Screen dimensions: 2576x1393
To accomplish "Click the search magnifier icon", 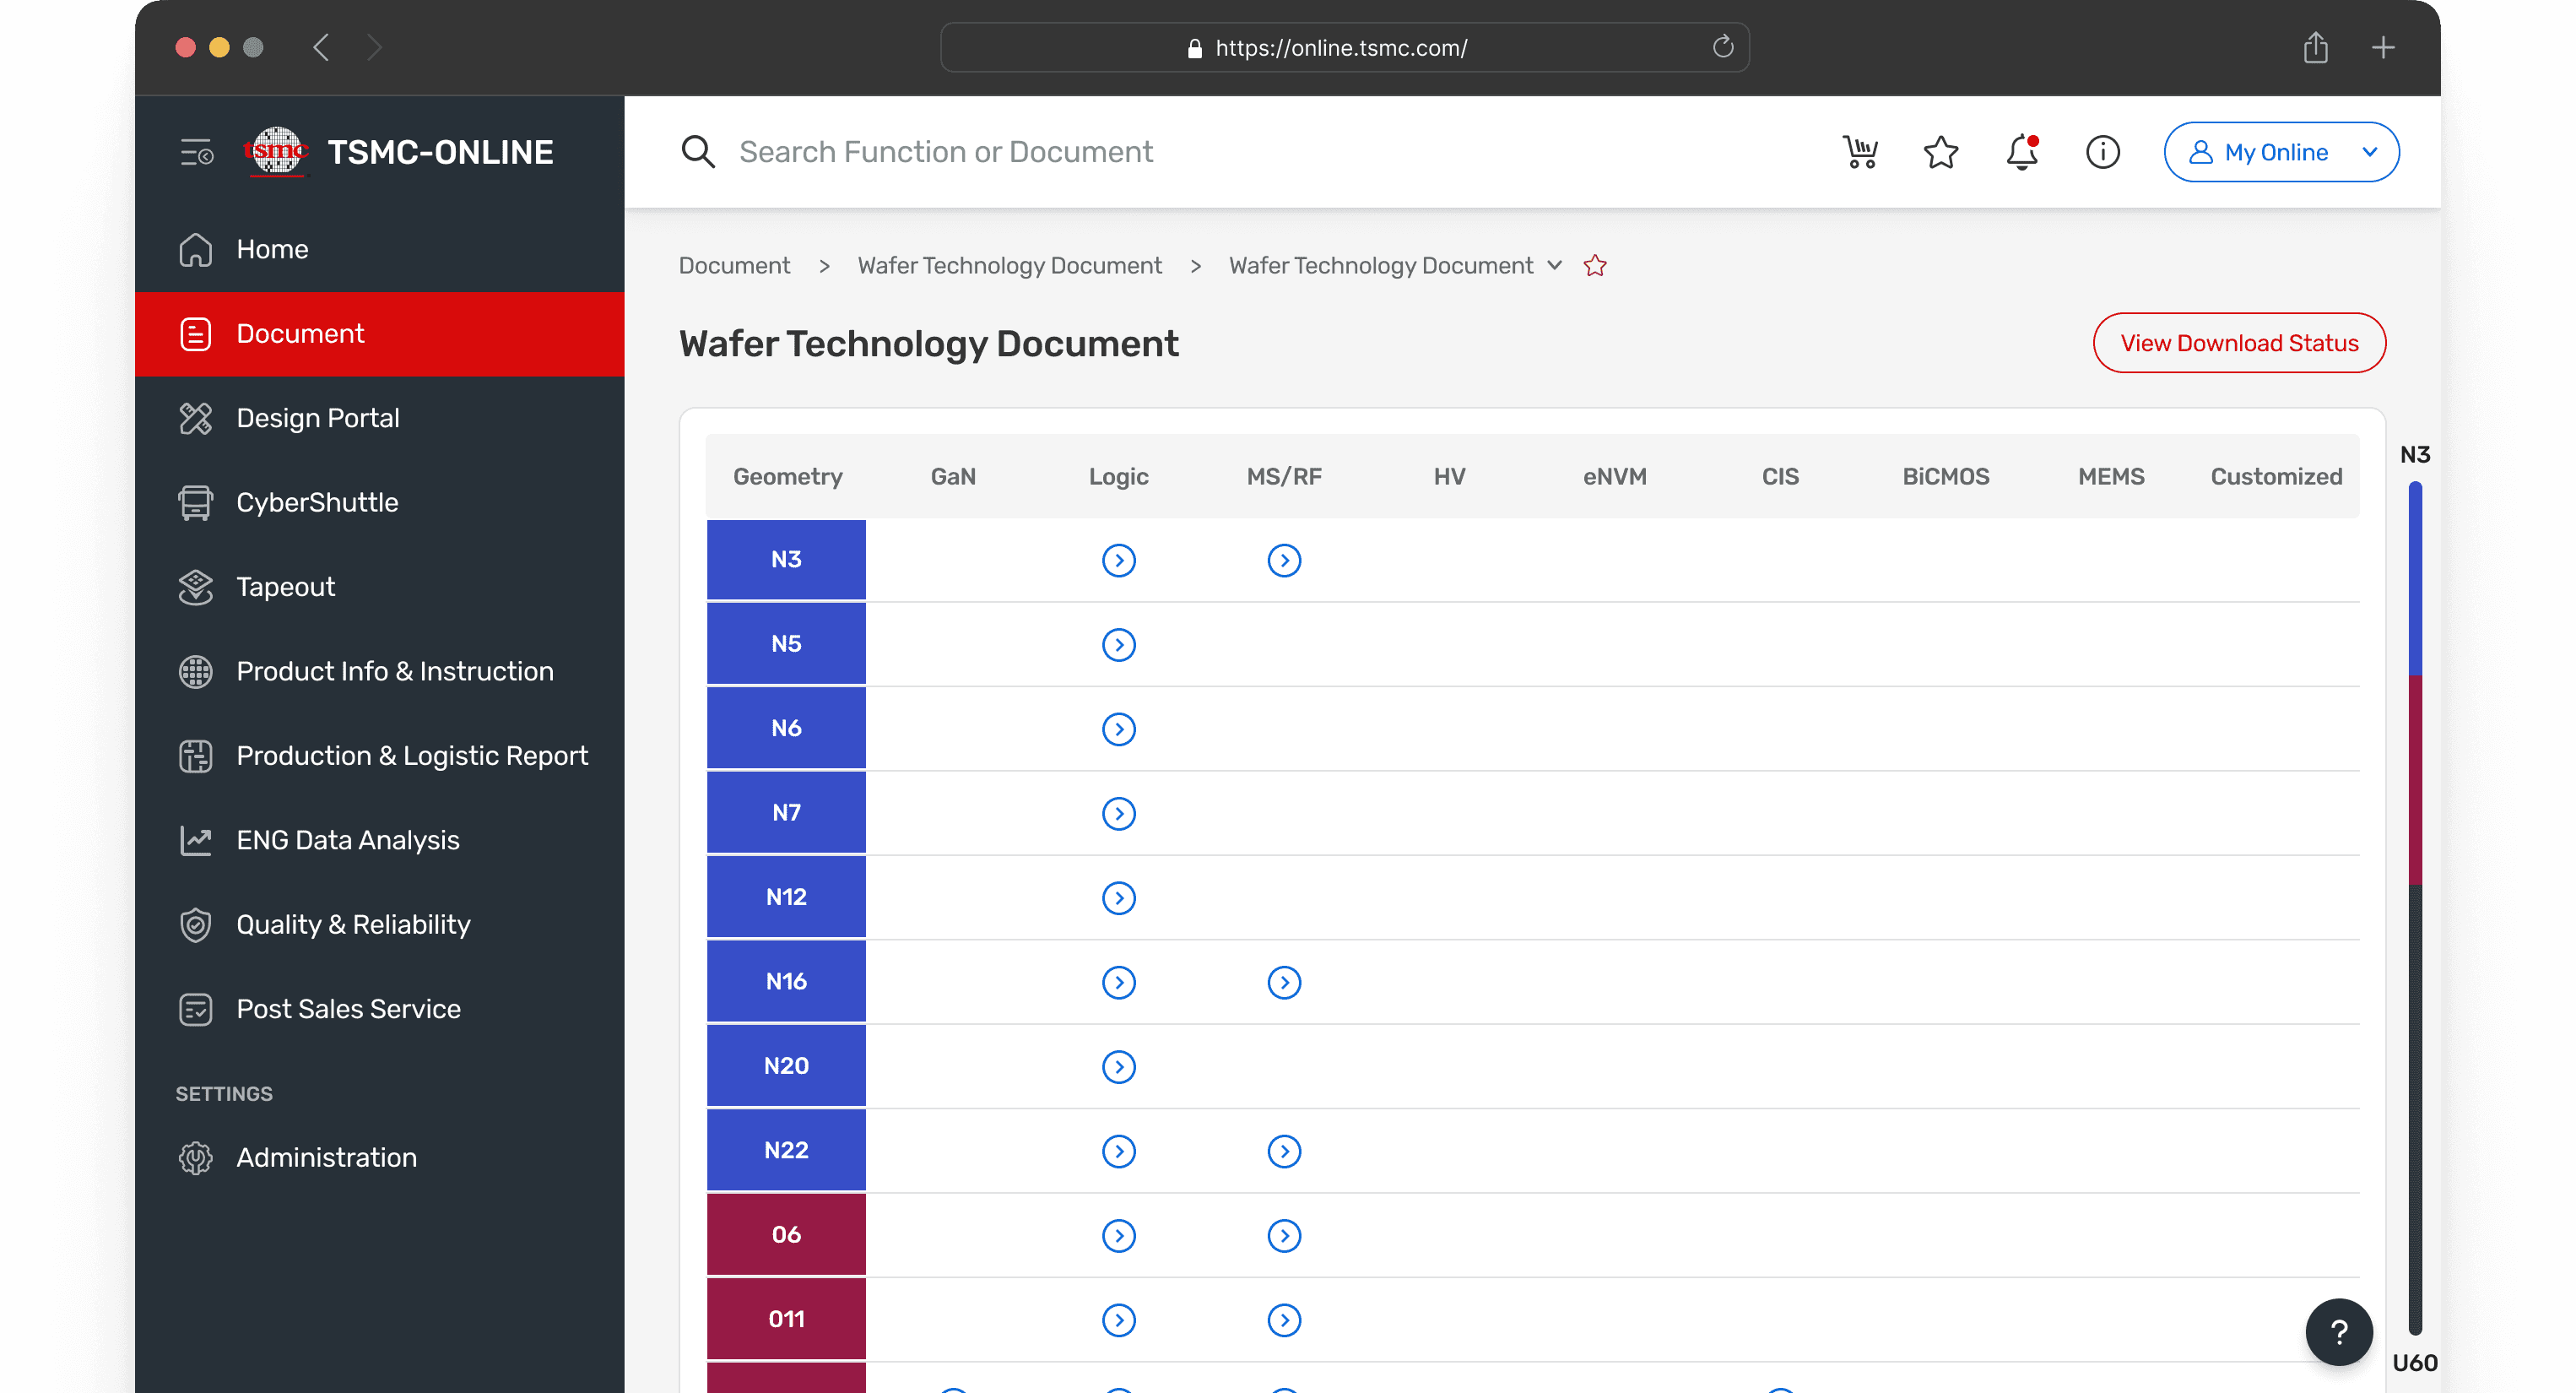I will tap(697, 152).
